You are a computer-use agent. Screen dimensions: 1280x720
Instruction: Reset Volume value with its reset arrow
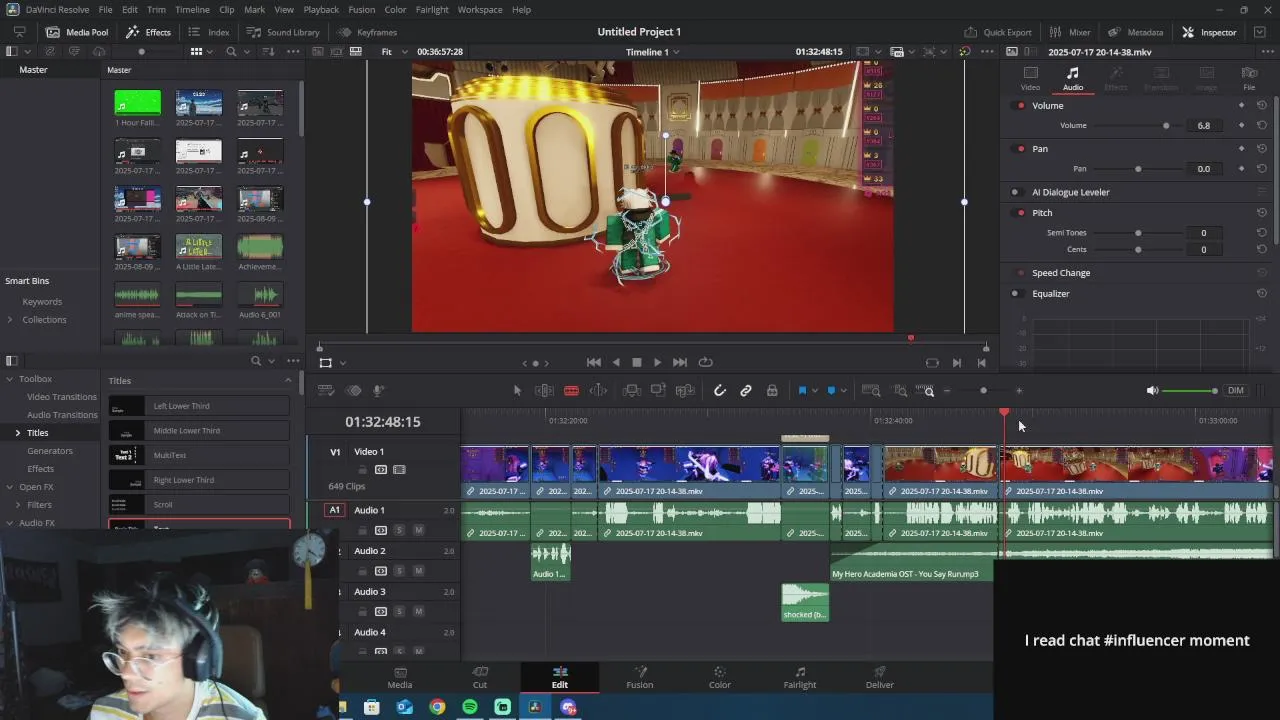coord(1262,126)
